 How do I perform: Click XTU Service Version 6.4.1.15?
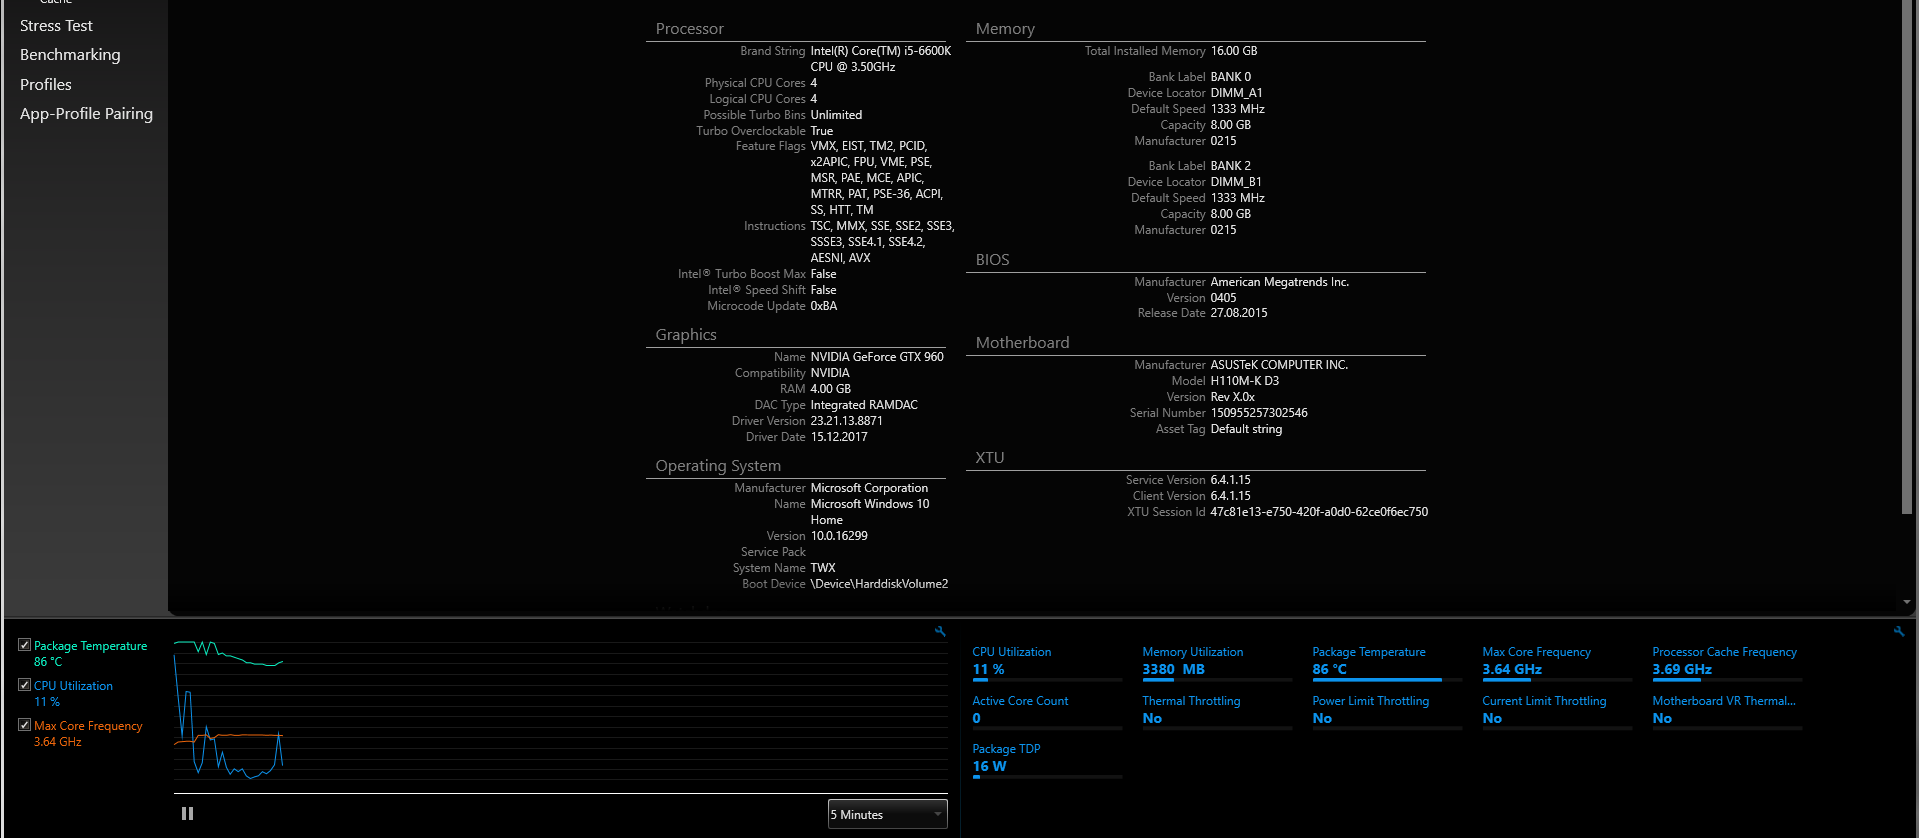pyautogui.click(x=1230, y=480)
